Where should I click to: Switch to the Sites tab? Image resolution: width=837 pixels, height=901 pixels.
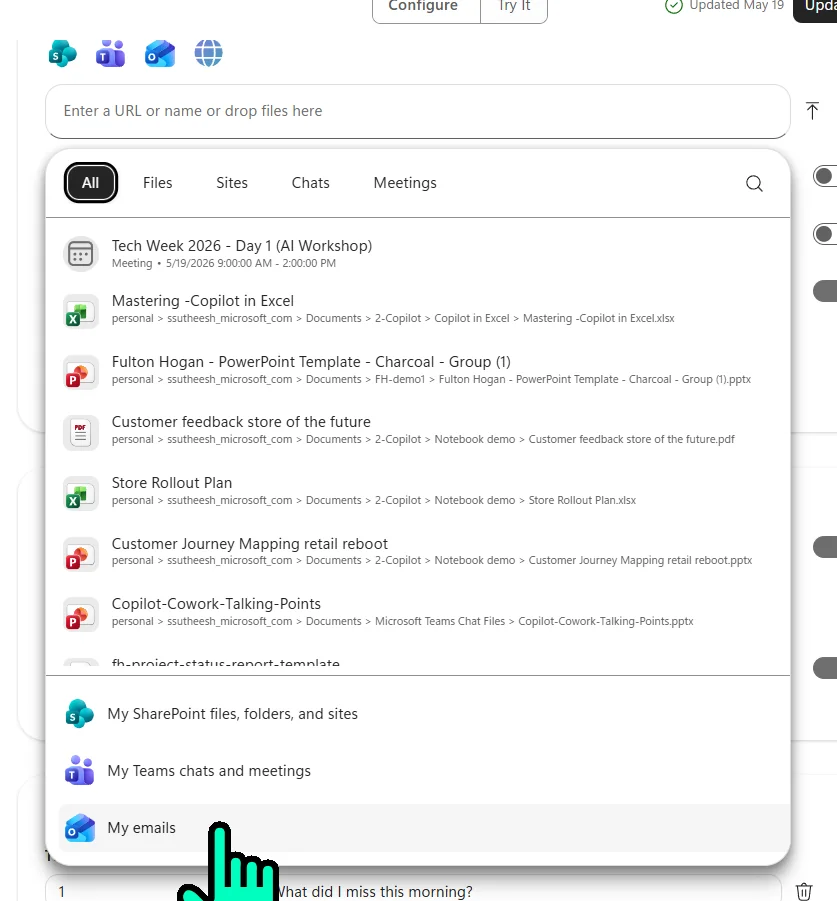232,183
